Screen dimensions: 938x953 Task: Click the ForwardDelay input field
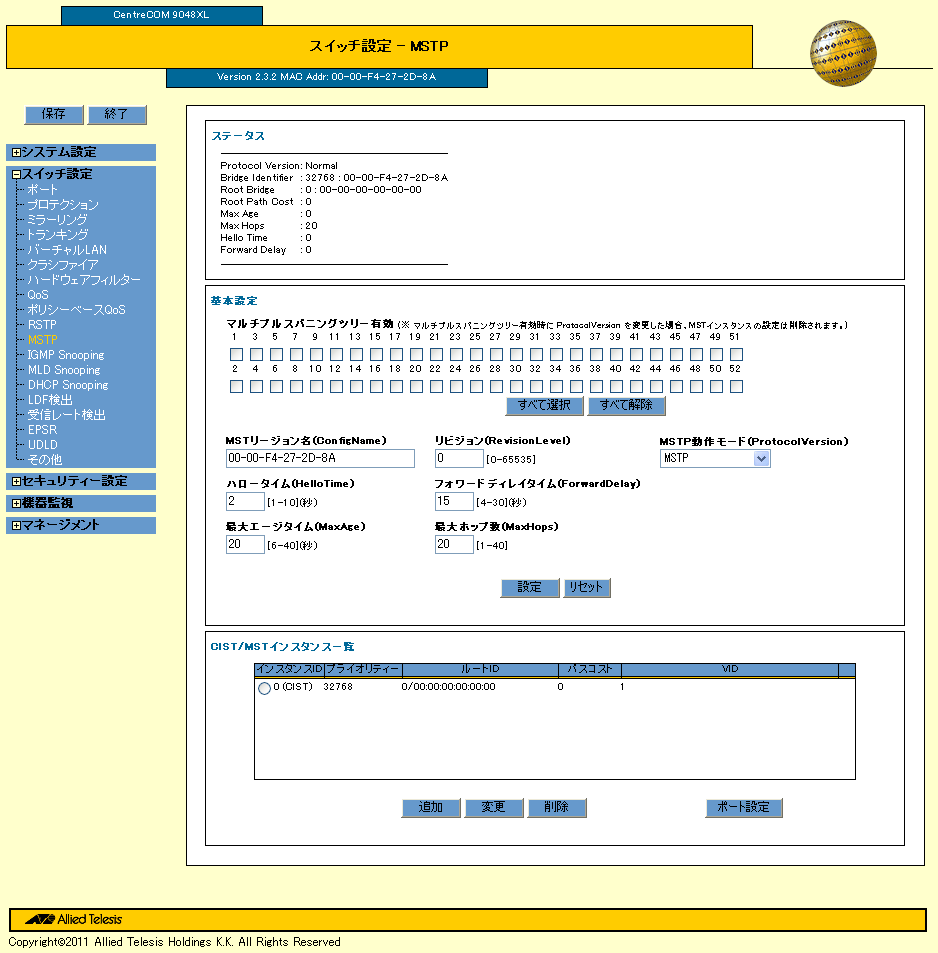click(x=454, y=501)
